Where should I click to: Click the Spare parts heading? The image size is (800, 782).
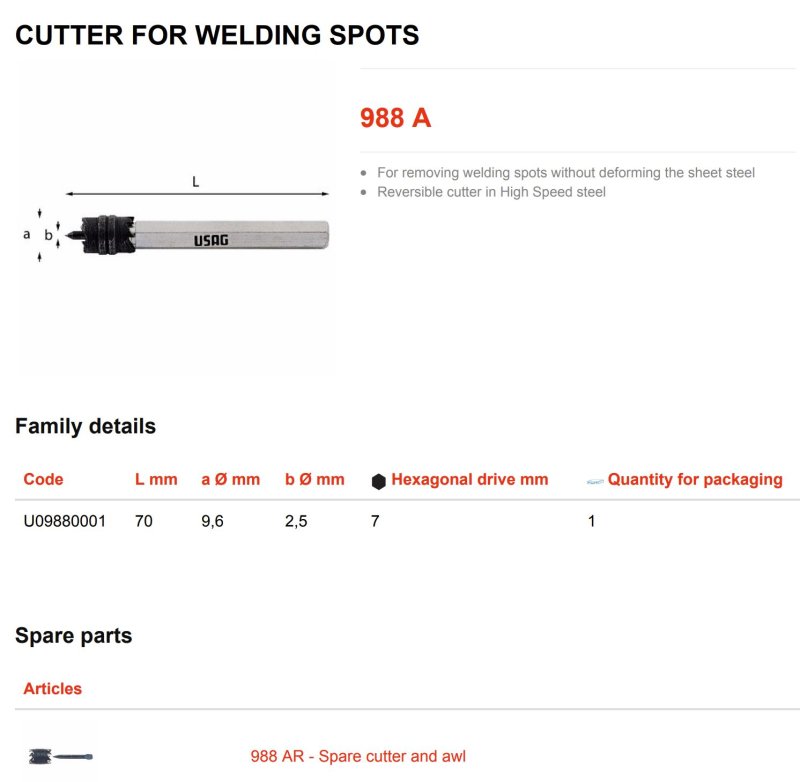[73, 636]
